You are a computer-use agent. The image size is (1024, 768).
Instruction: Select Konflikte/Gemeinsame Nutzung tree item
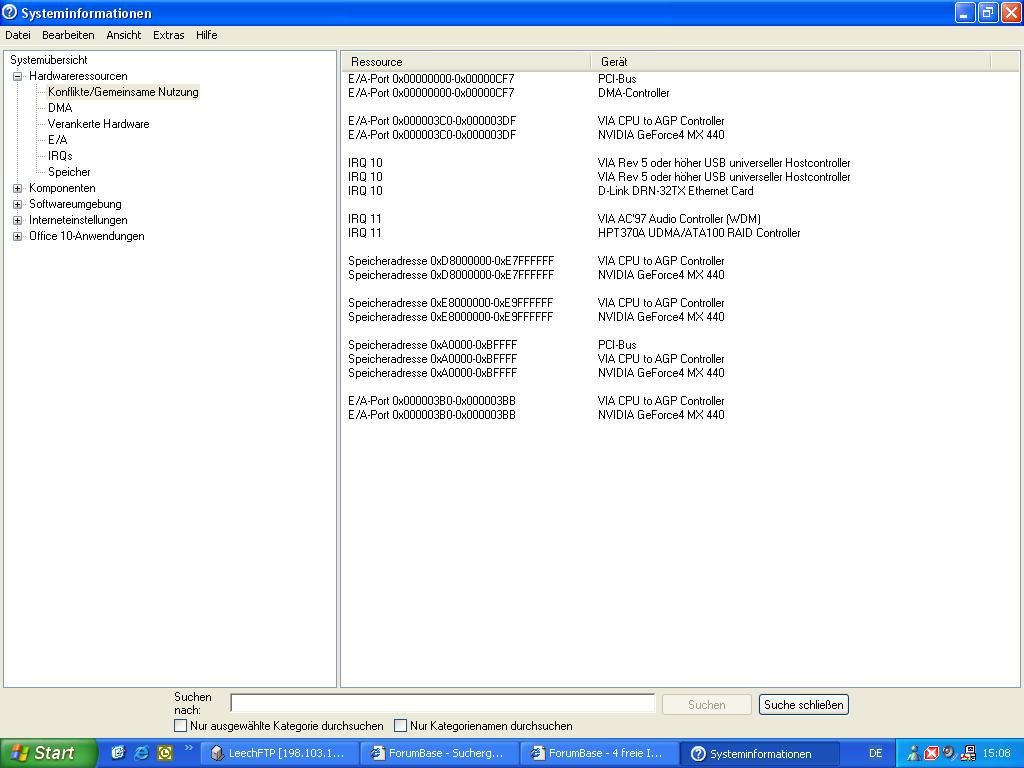point(123,92)
